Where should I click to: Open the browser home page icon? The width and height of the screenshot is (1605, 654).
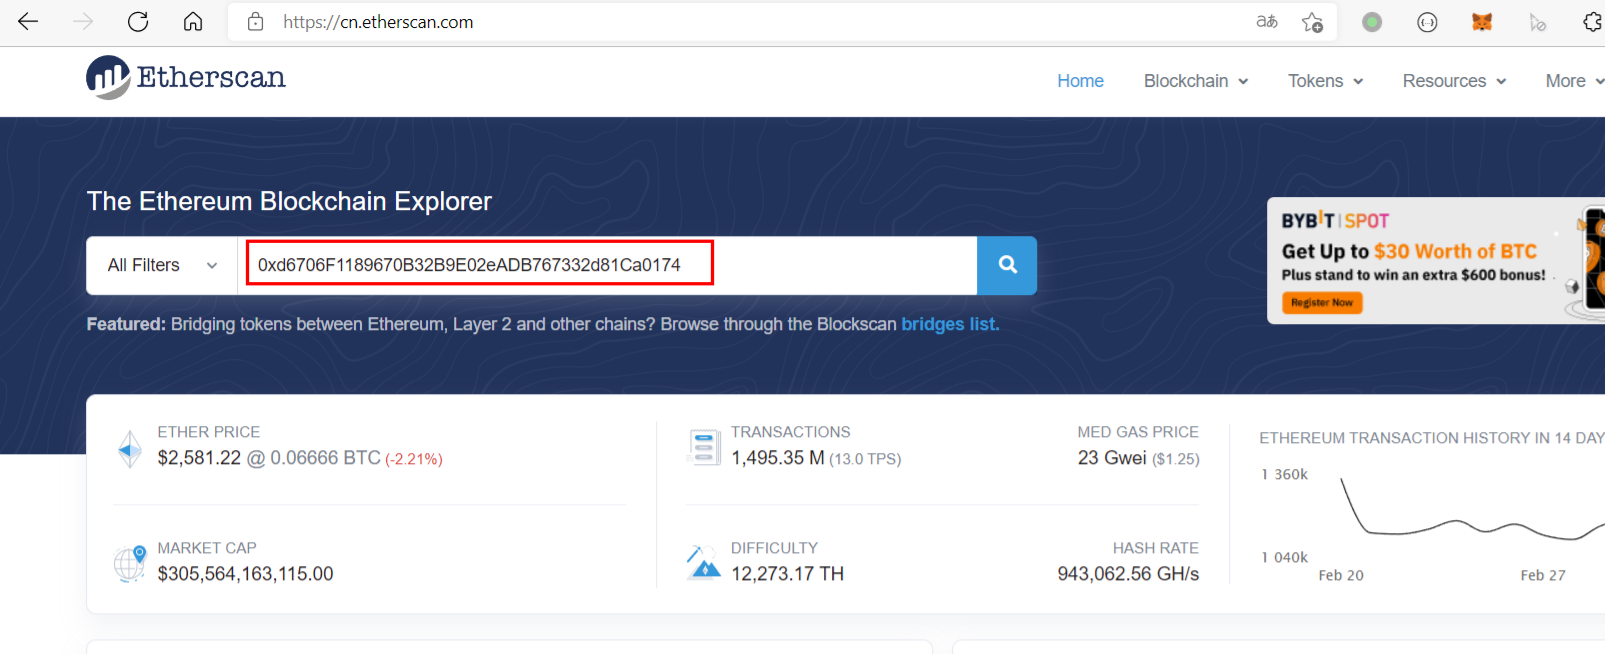point(193,21)
